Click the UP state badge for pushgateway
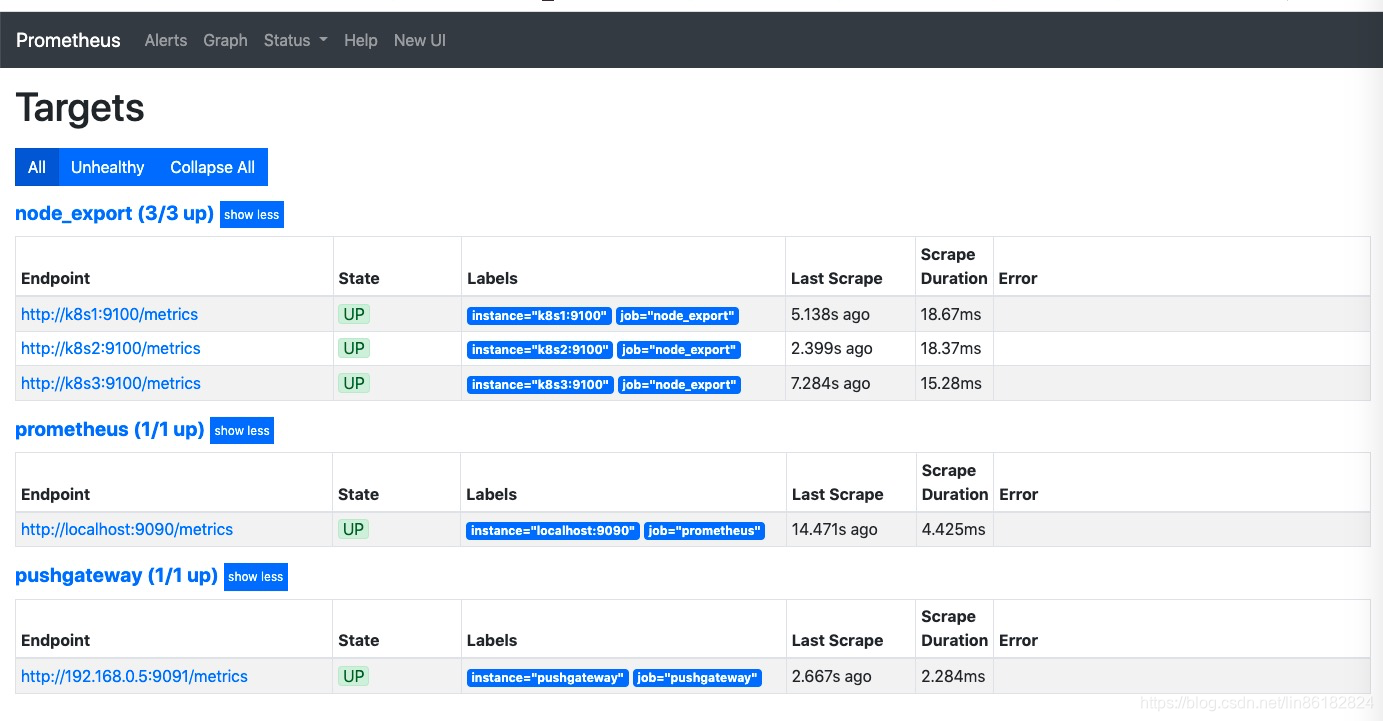 pos(354,676)
